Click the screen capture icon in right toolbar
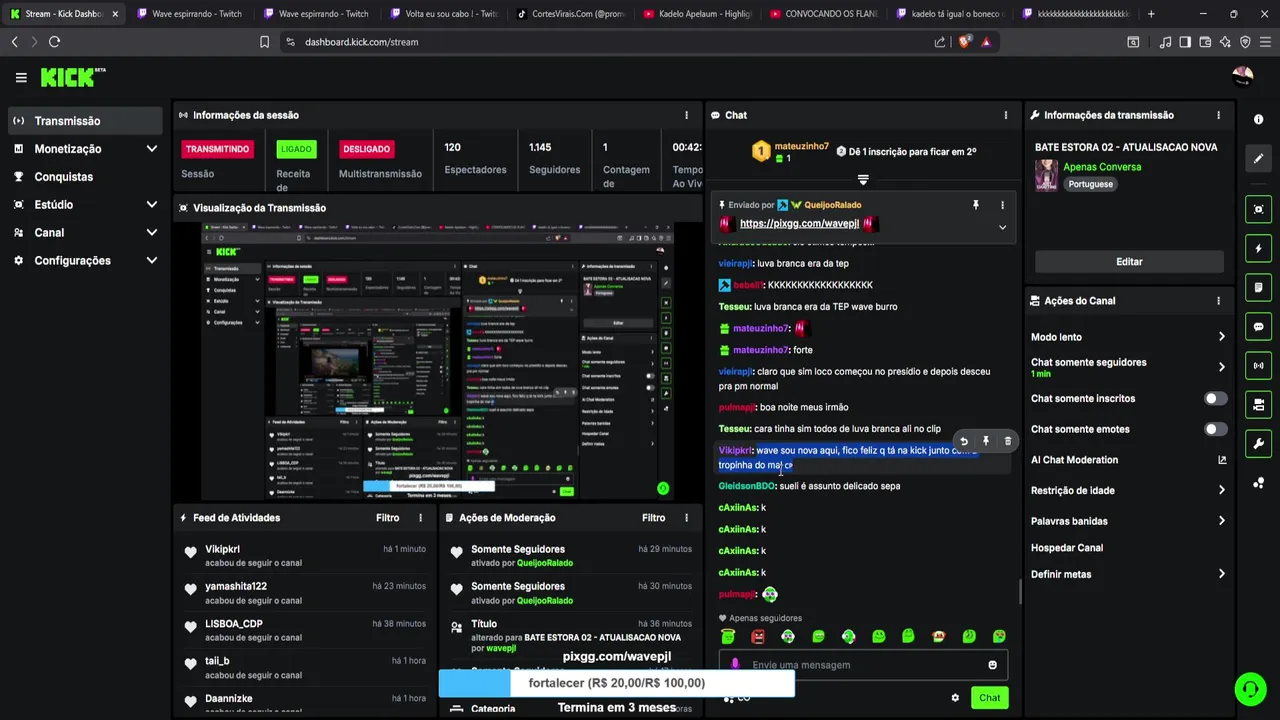 [1258, 209]
